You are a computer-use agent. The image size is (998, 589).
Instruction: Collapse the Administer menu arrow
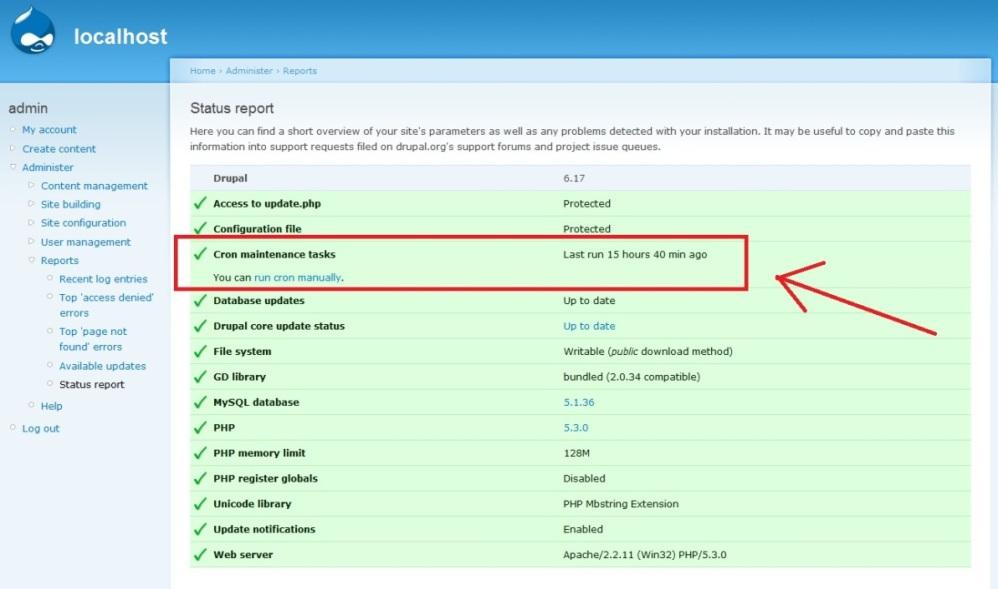pyautogui.click(x=13, y=167)
